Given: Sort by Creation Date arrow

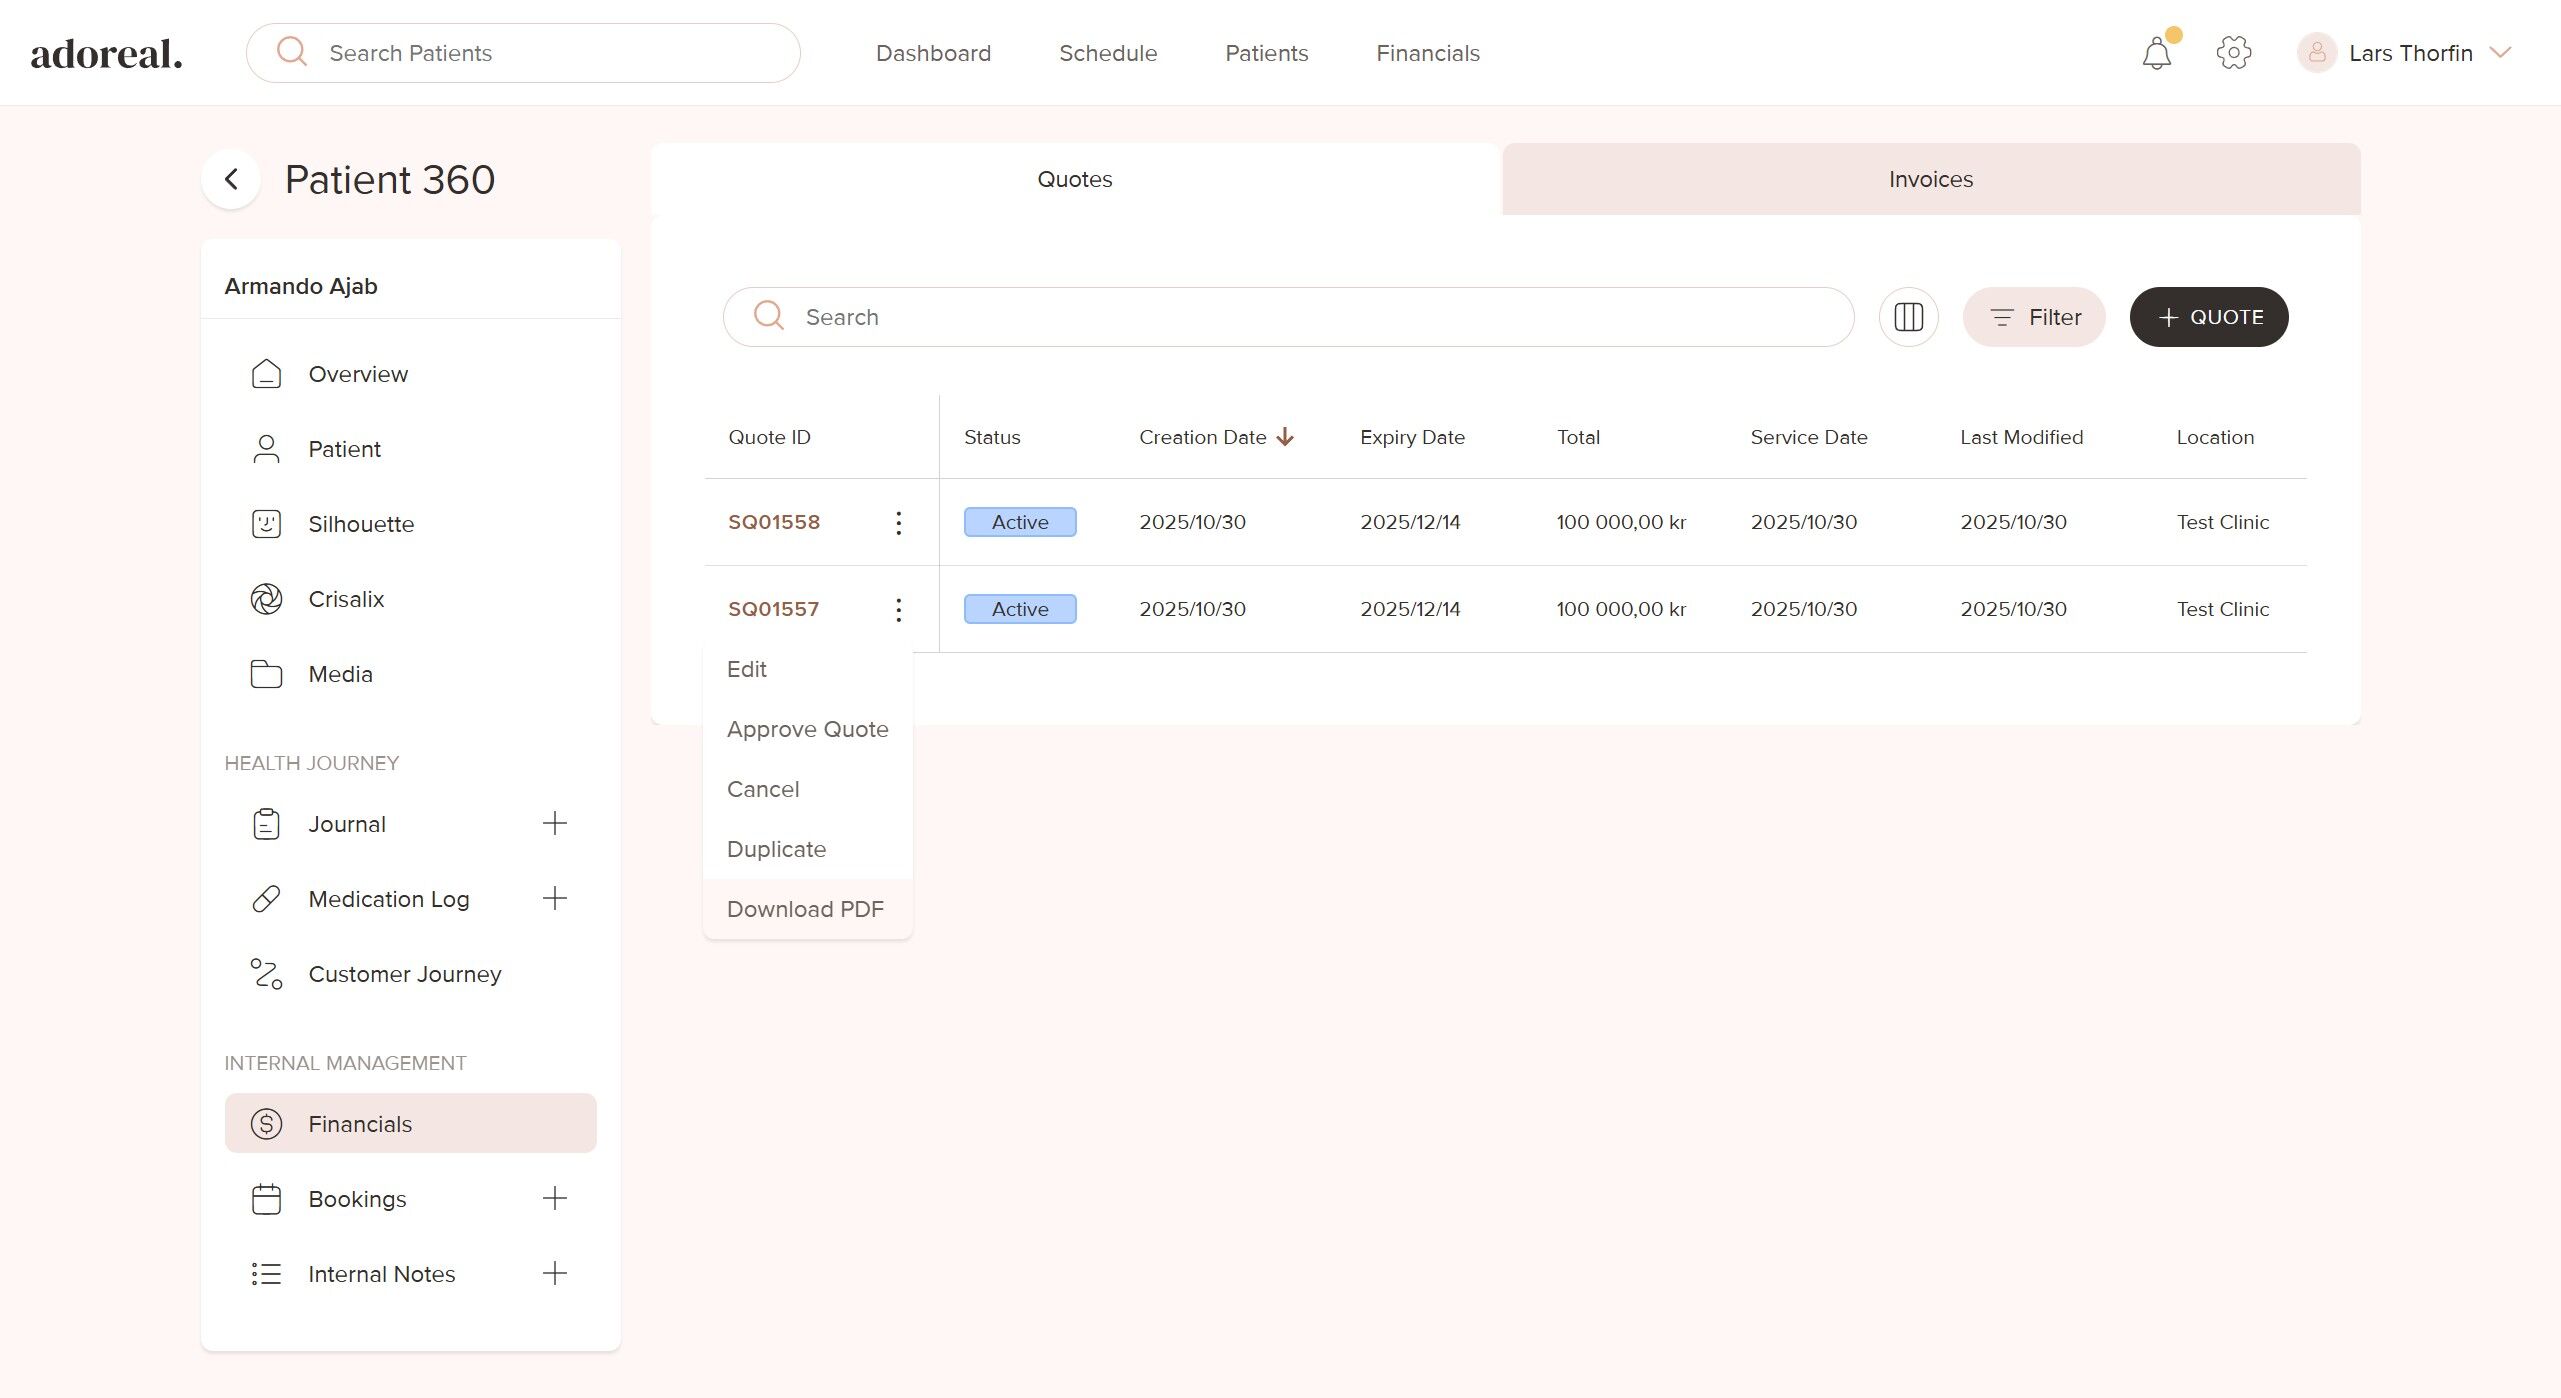Looking at the screenshot, I should (x=1286, y=437).
